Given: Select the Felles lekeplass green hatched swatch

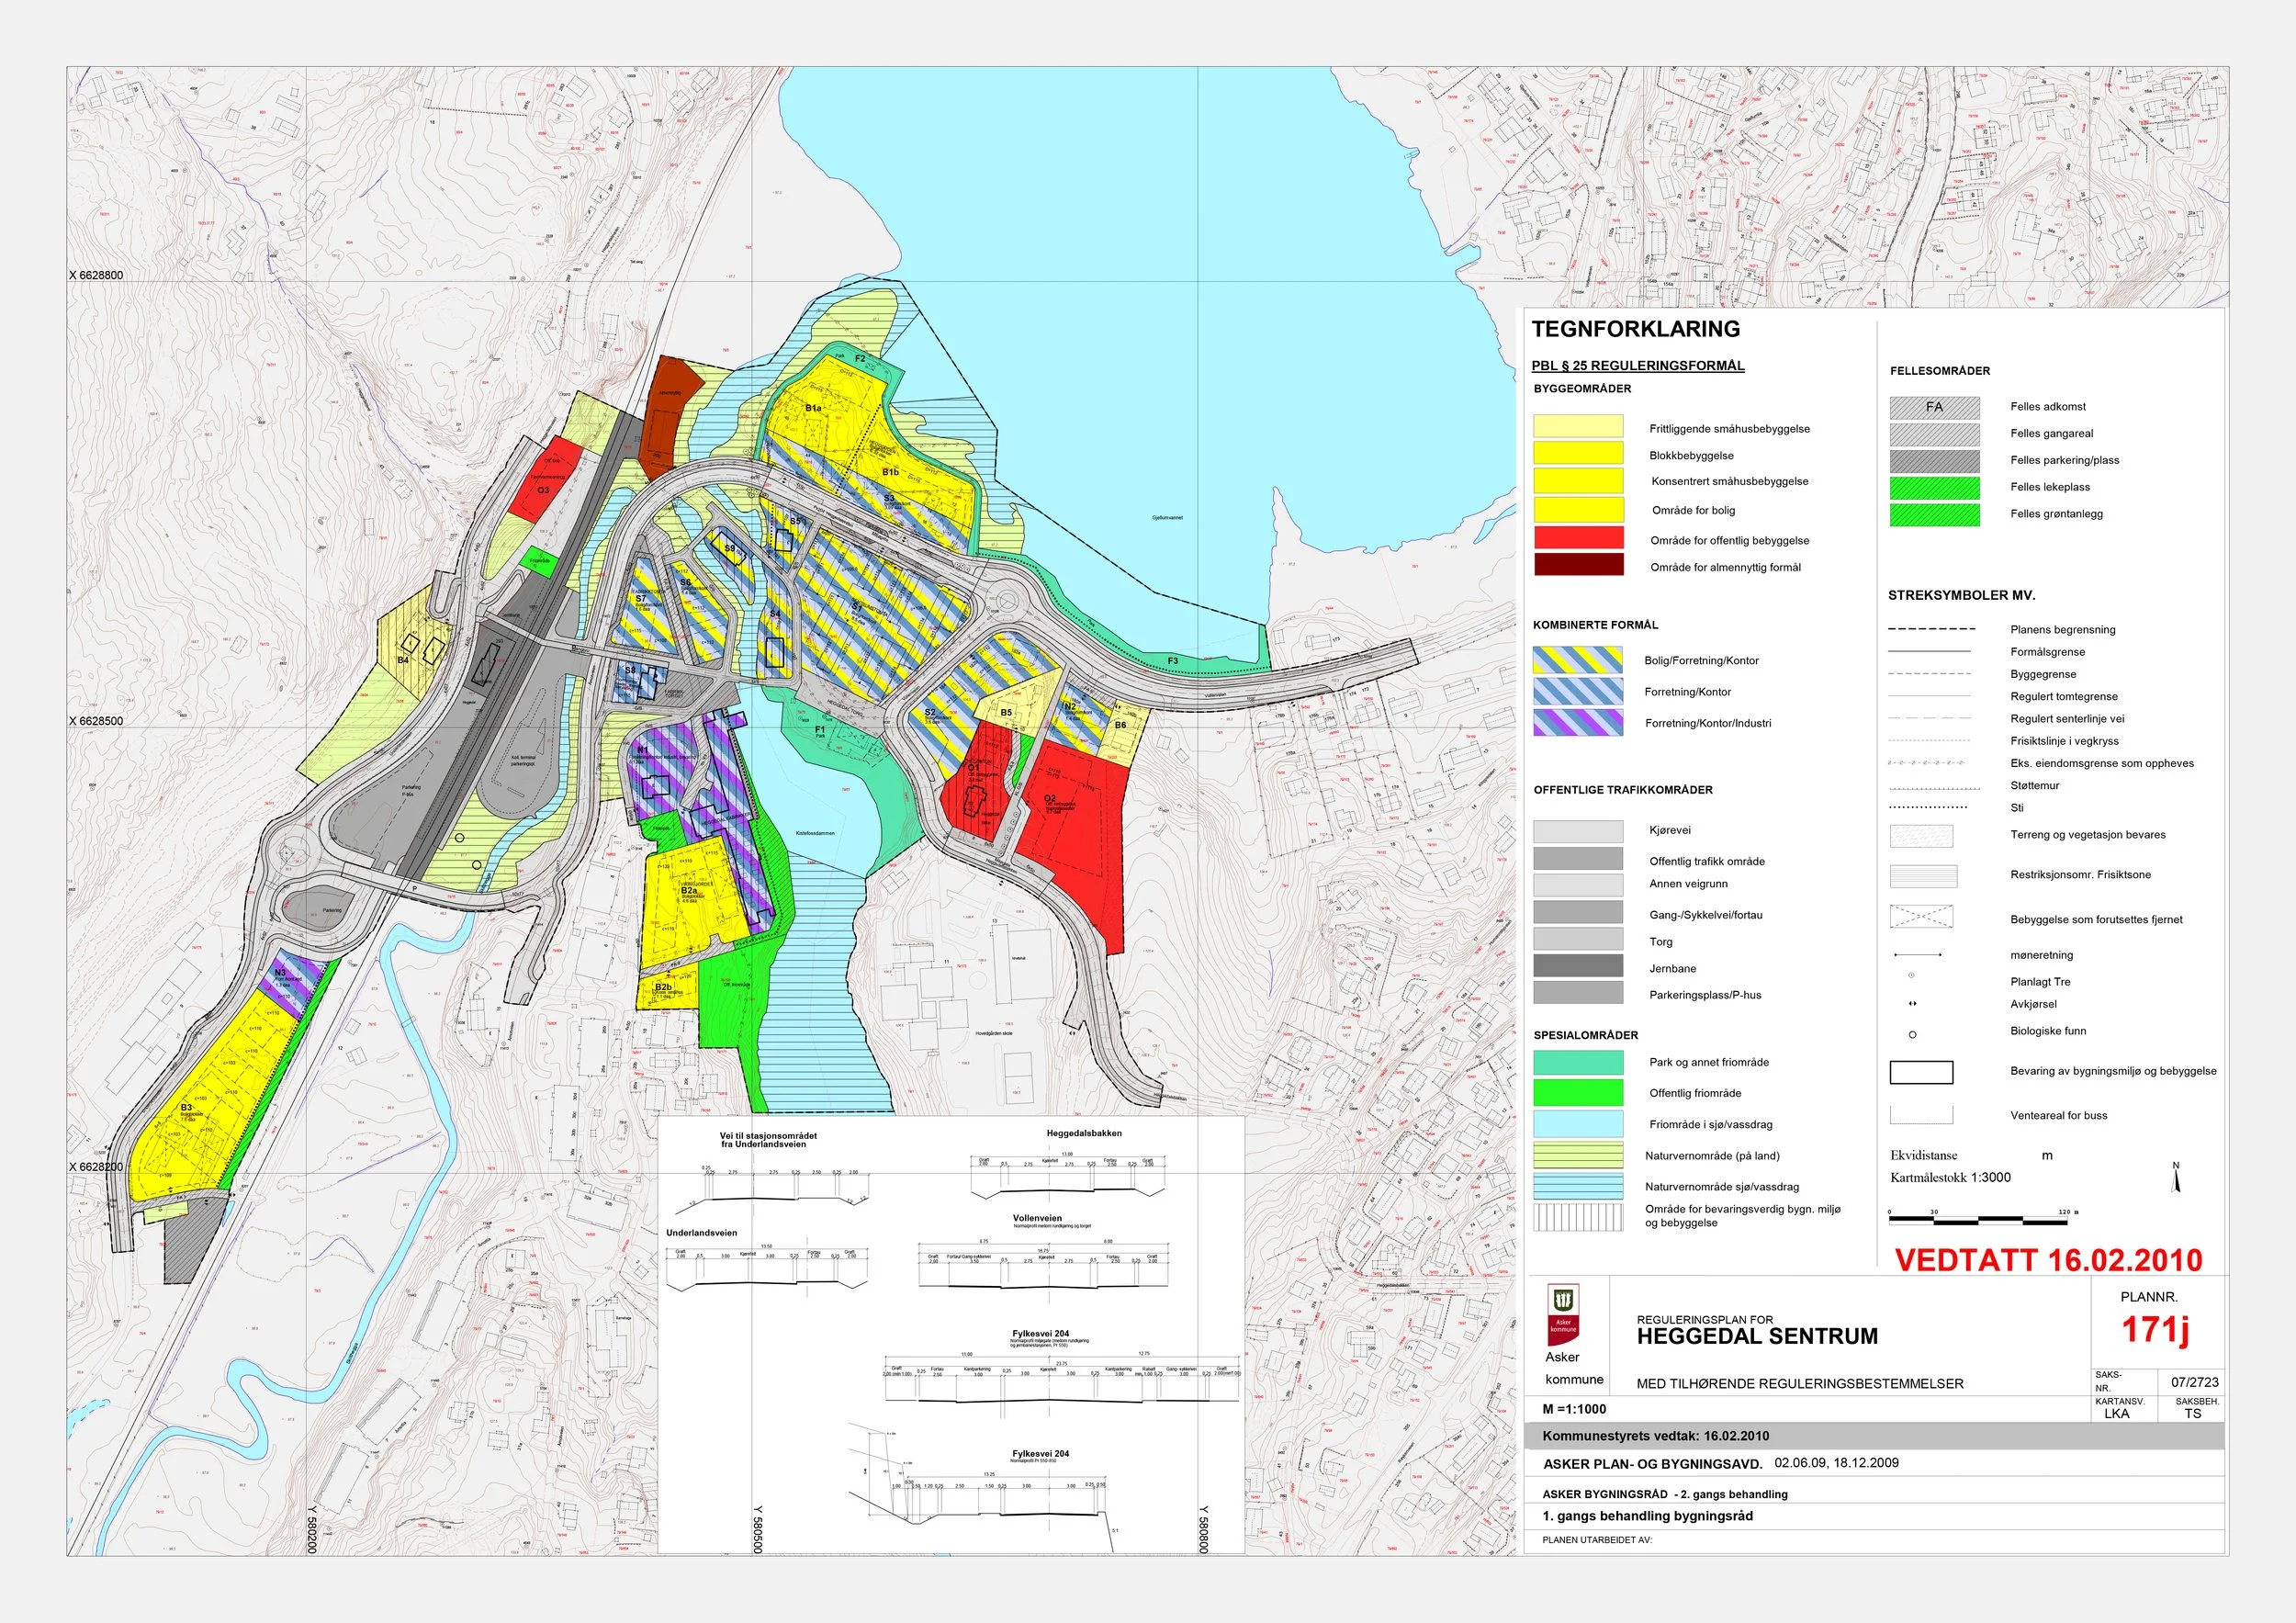Looking at the screenshot, I should tap(1934, 488).
